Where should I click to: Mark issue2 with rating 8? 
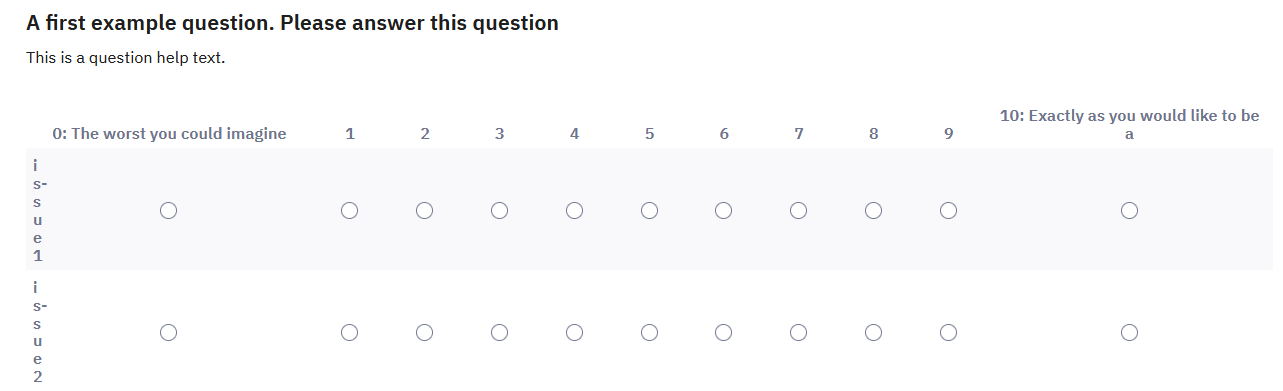pyautogui.click(x=874, y=331)
